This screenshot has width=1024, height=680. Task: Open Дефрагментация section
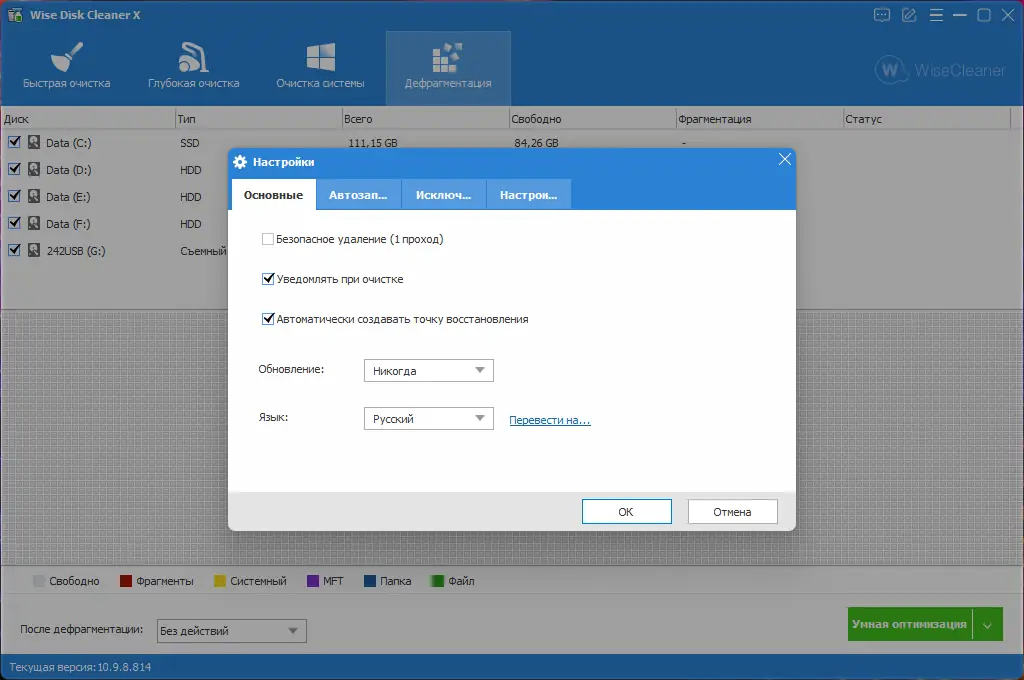point(448,68)
